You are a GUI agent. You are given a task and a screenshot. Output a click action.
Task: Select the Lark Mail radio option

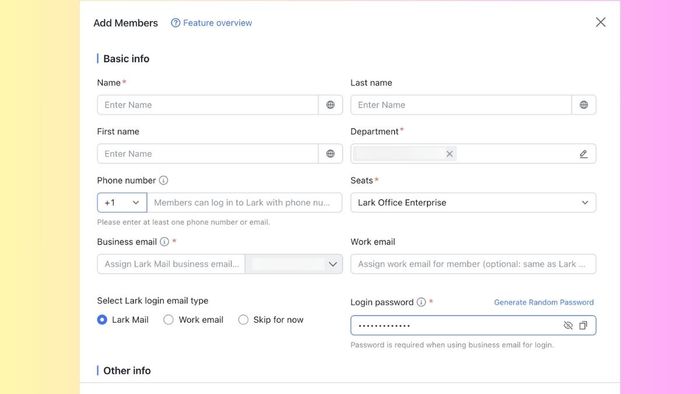click(x=102, y=320)
